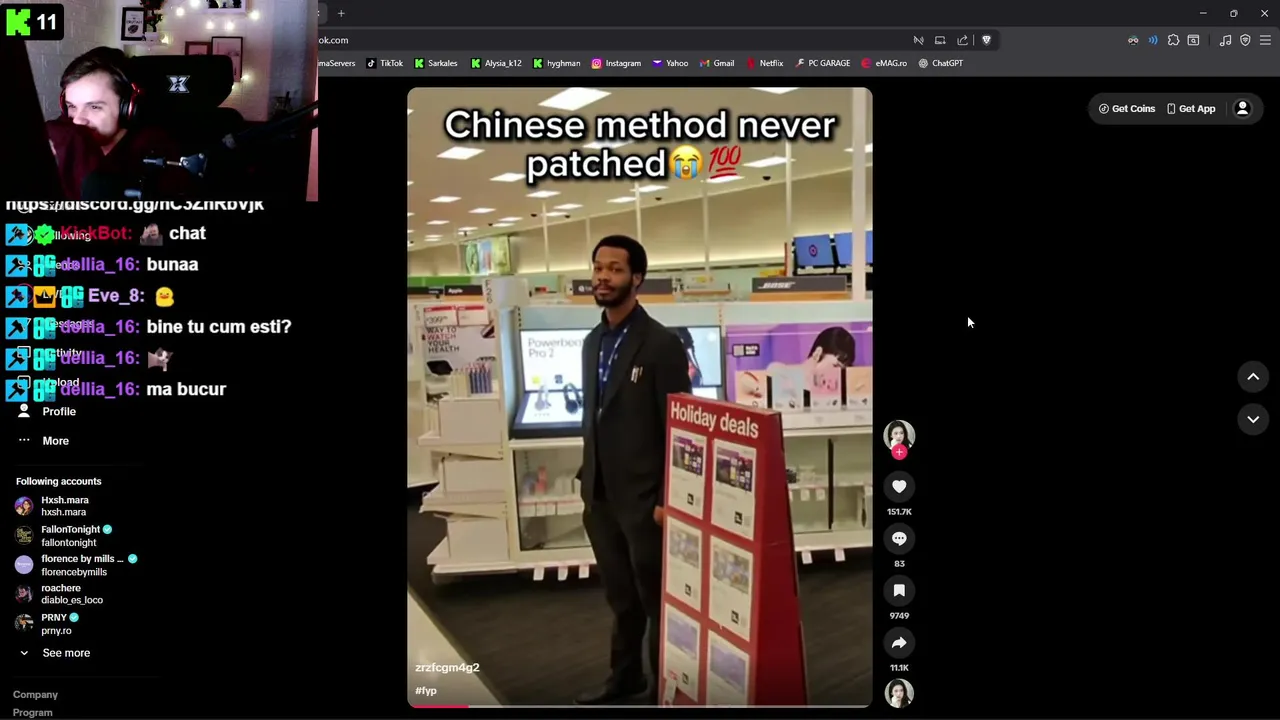Viewport: 1280px width, 720px height.
Task: Open a new browser tab with the plus
Action: tap(341, 13)
